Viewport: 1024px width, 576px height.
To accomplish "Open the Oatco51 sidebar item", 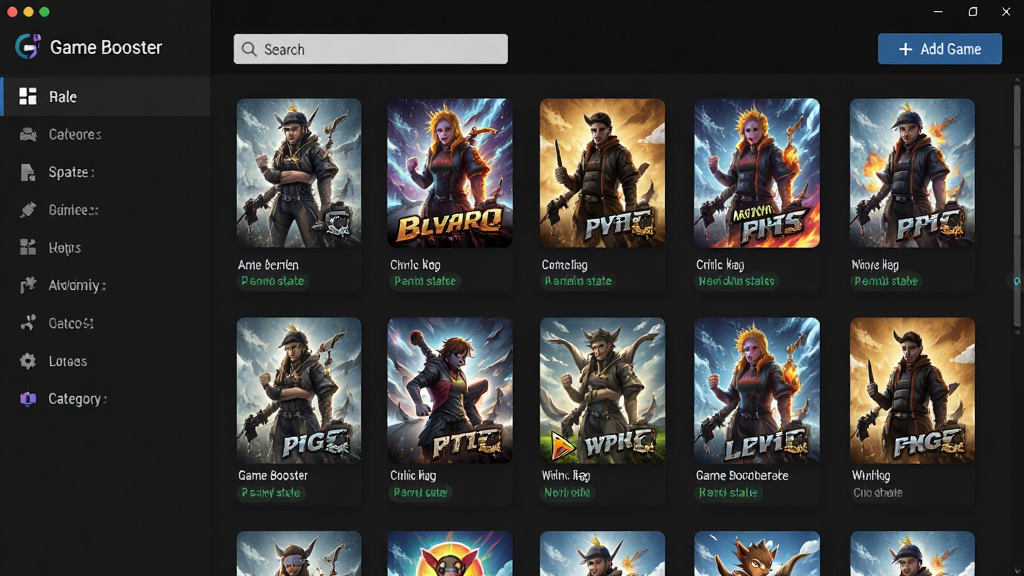I will (105, 323).
